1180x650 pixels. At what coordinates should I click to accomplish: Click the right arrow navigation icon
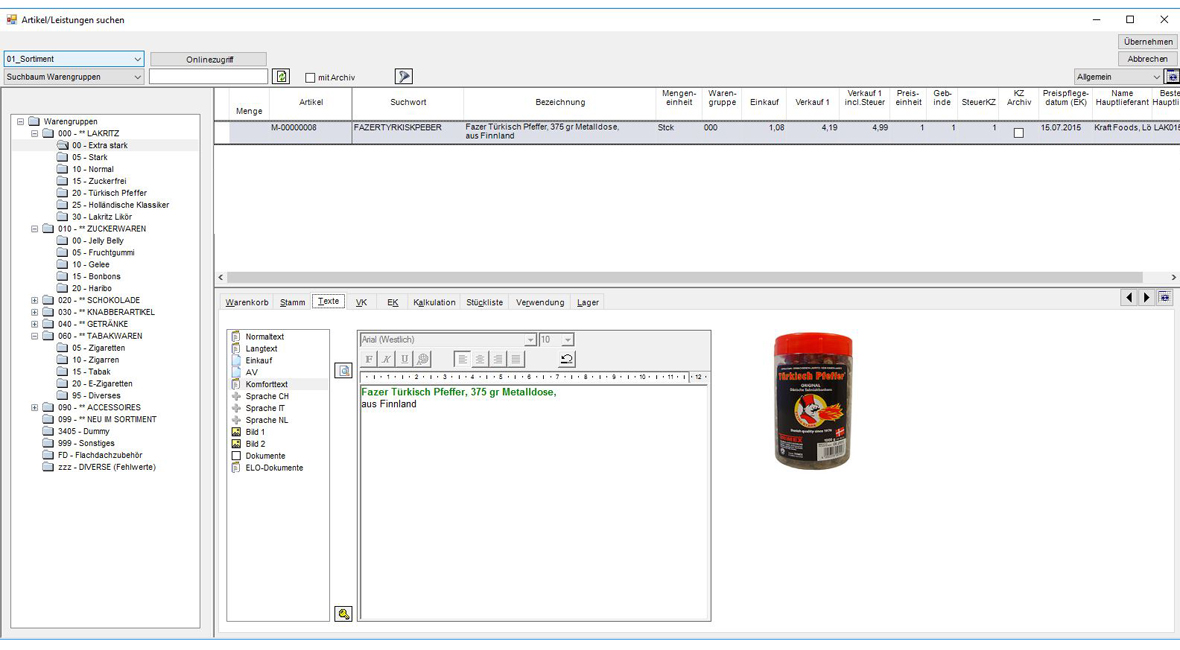[1147, 298]
